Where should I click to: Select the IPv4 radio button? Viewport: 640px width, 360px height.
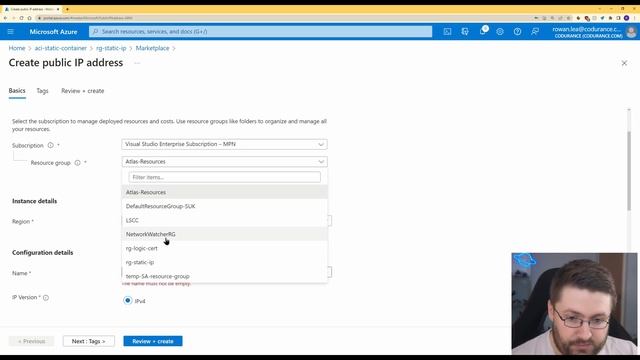click(x=128, y=300)
